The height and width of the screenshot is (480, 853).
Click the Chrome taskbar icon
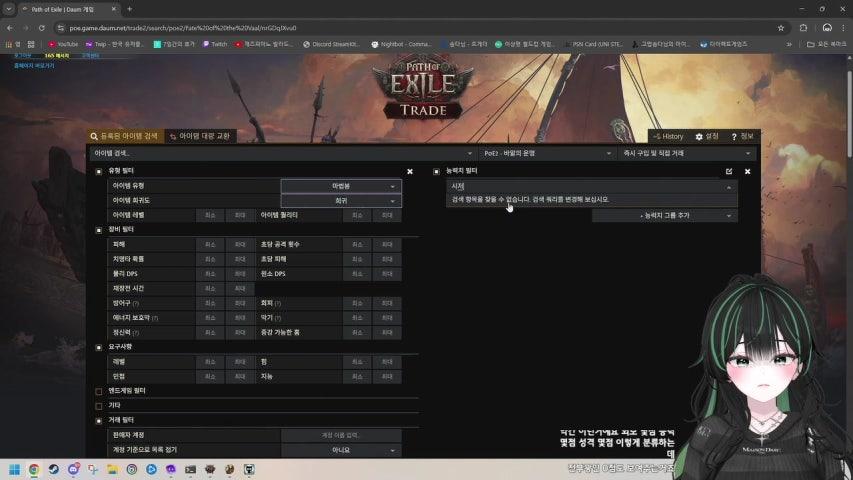(x=34, y=469)
